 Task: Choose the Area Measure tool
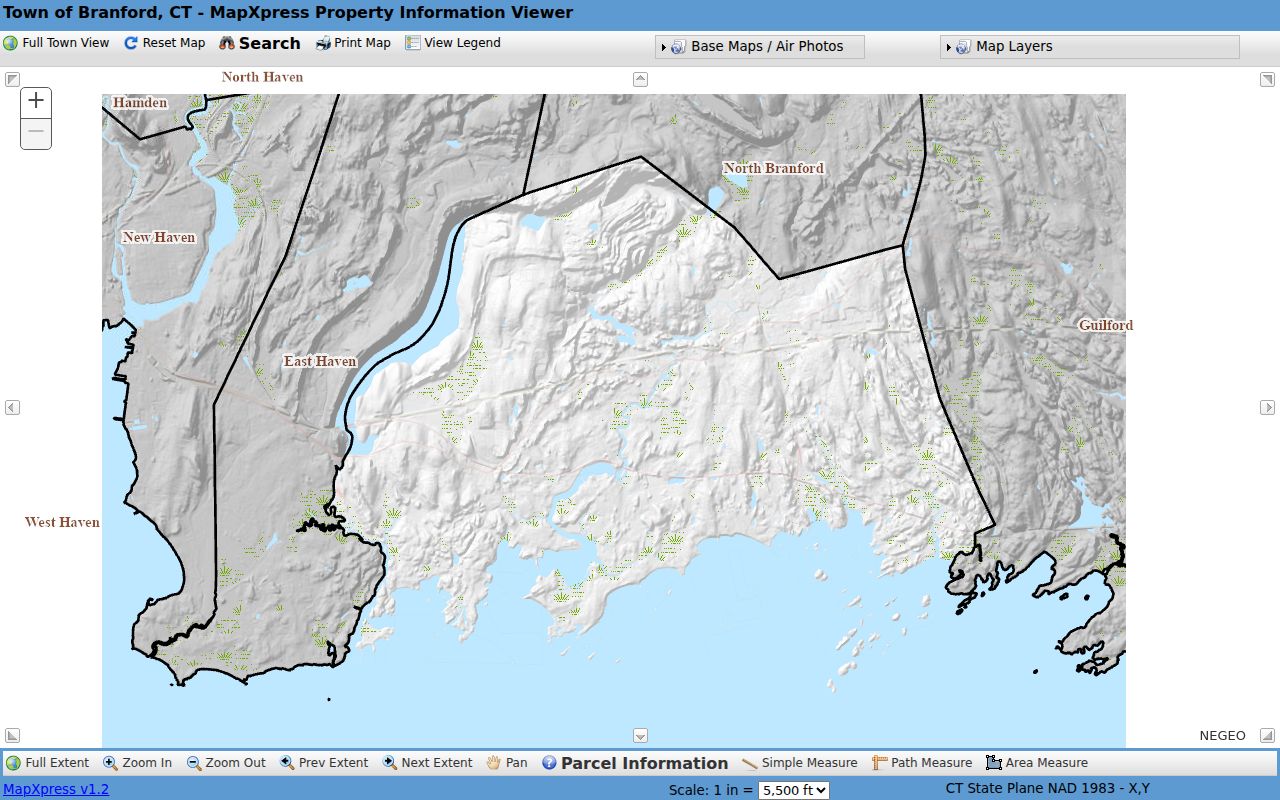tap(1037, 763)
